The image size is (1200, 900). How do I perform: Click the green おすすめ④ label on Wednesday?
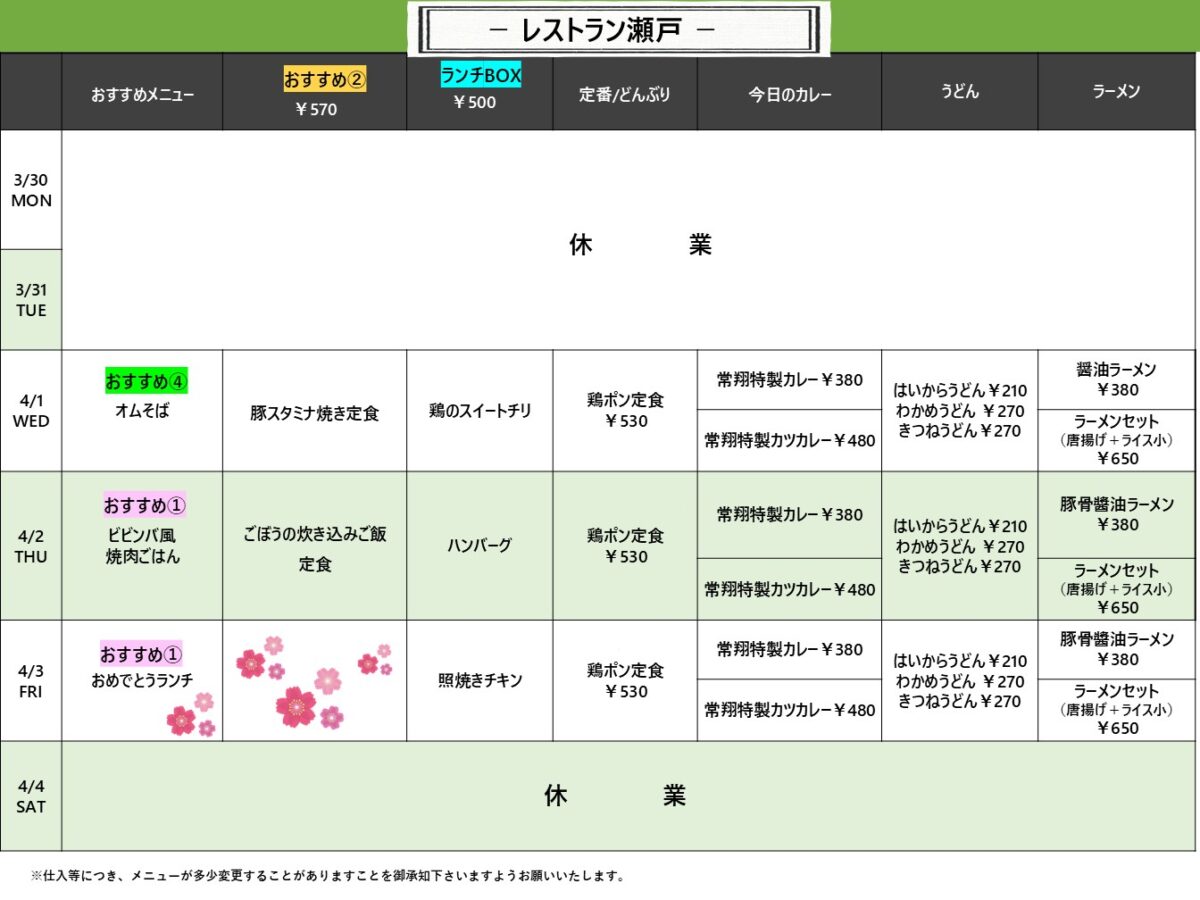coord(147,381)
